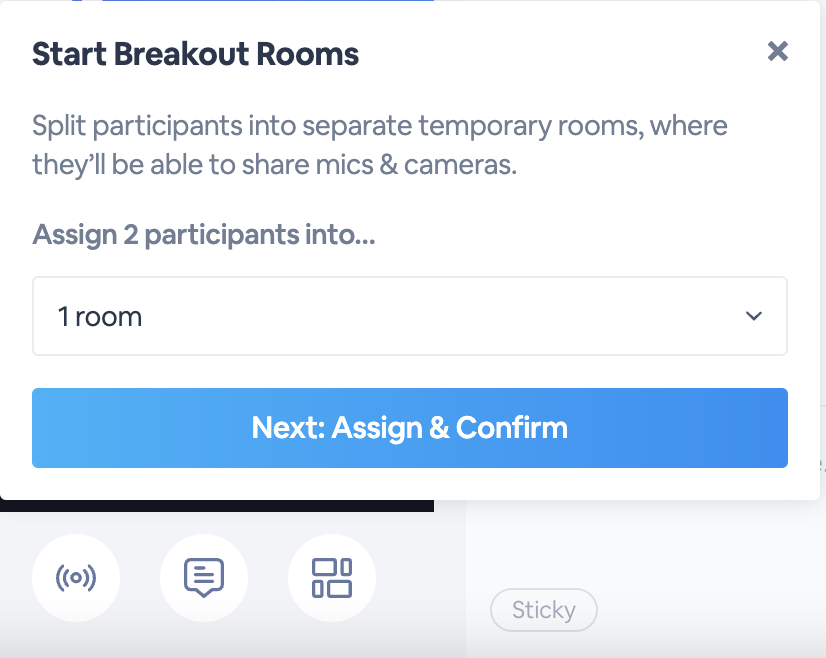Click the word 'Sticky' in the side panel
Image resolution: width=826 pixels, height=658 pixels.
point(544,610)
